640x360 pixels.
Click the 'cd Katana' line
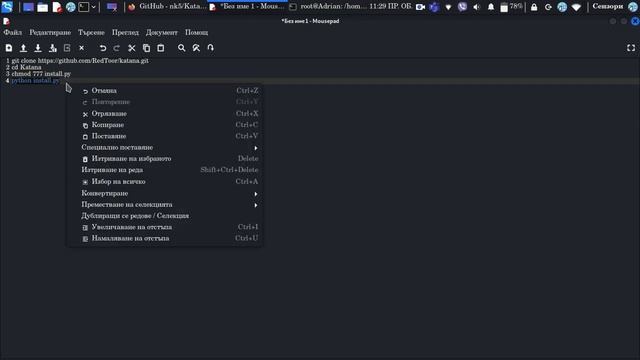click(x=27, y=67)
